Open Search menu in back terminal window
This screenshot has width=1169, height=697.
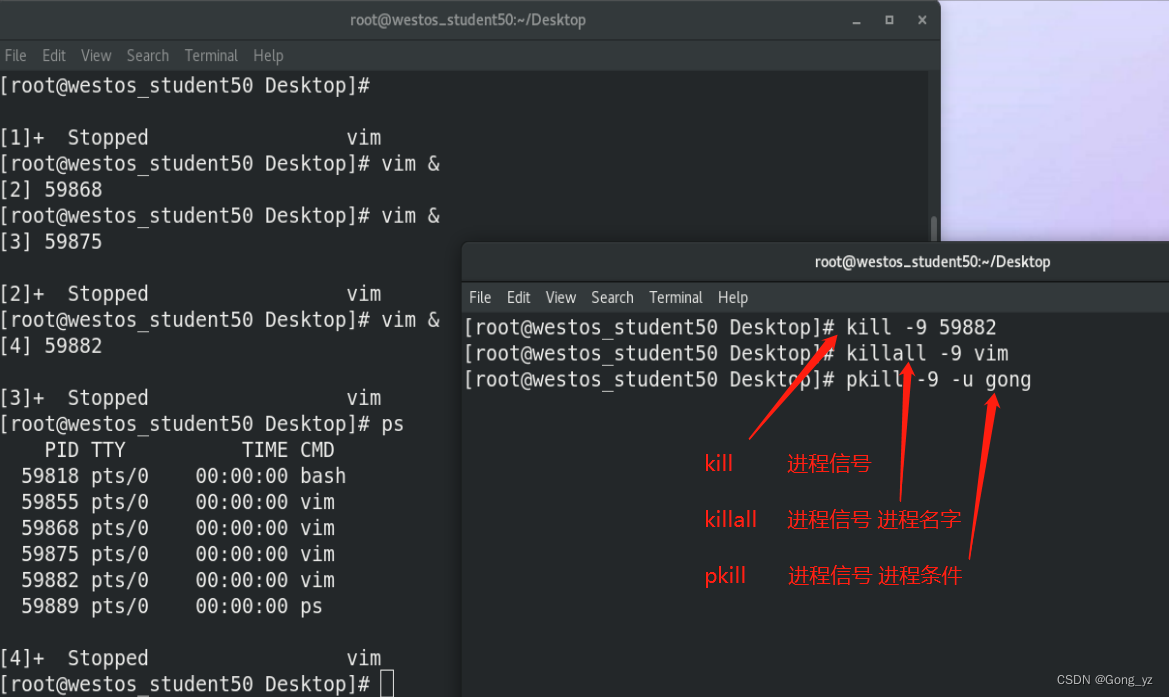point(148,56)
